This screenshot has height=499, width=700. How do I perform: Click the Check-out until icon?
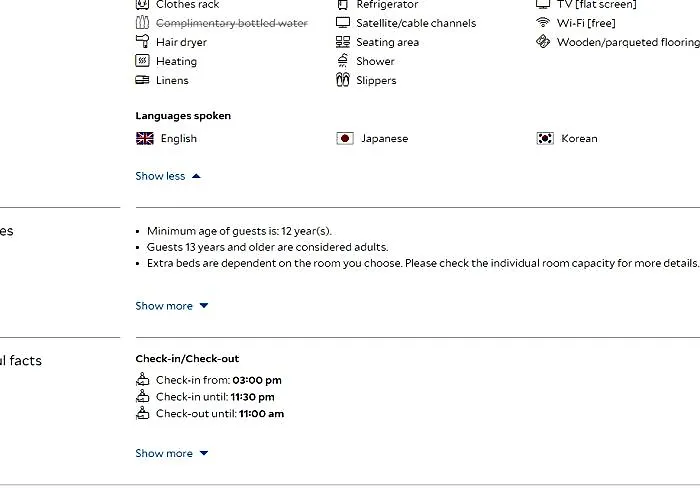tap(142, 413)
